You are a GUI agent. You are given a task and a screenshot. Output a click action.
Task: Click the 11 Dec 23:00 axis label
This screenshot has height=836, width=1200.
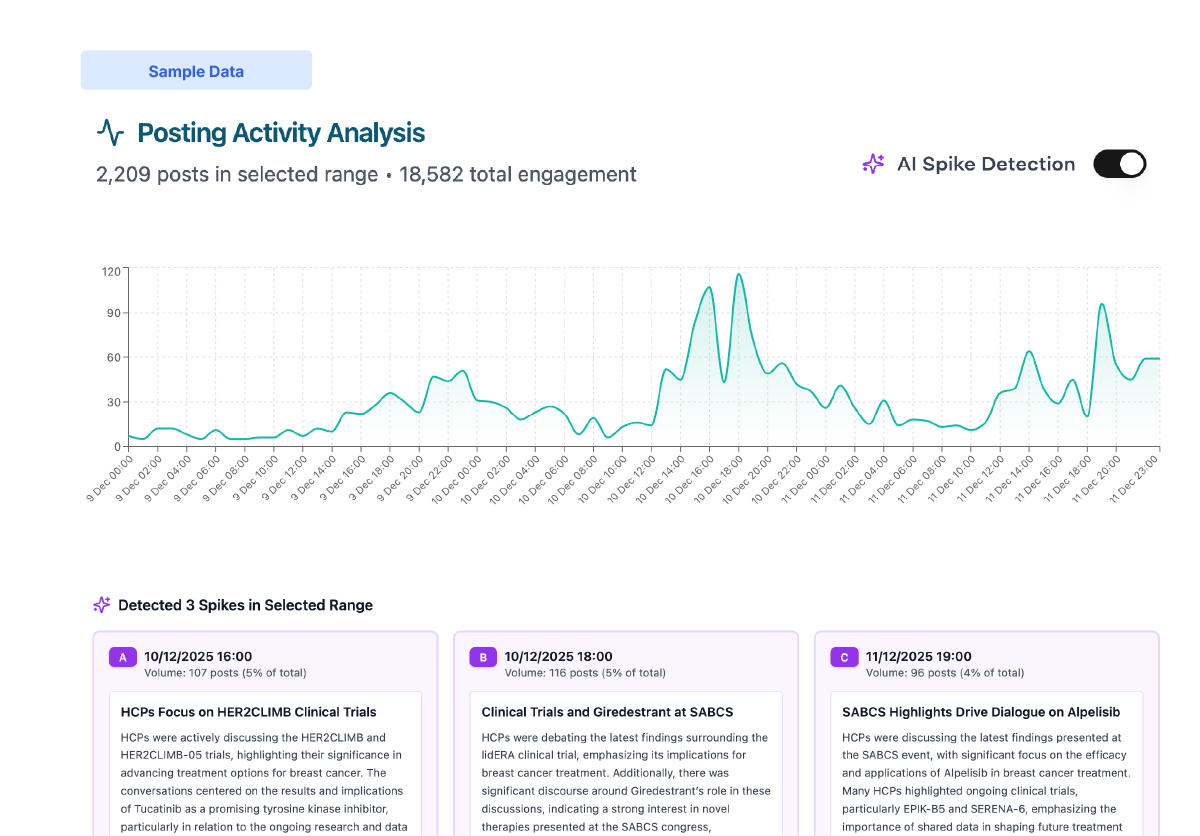[x=1135, y=477]
